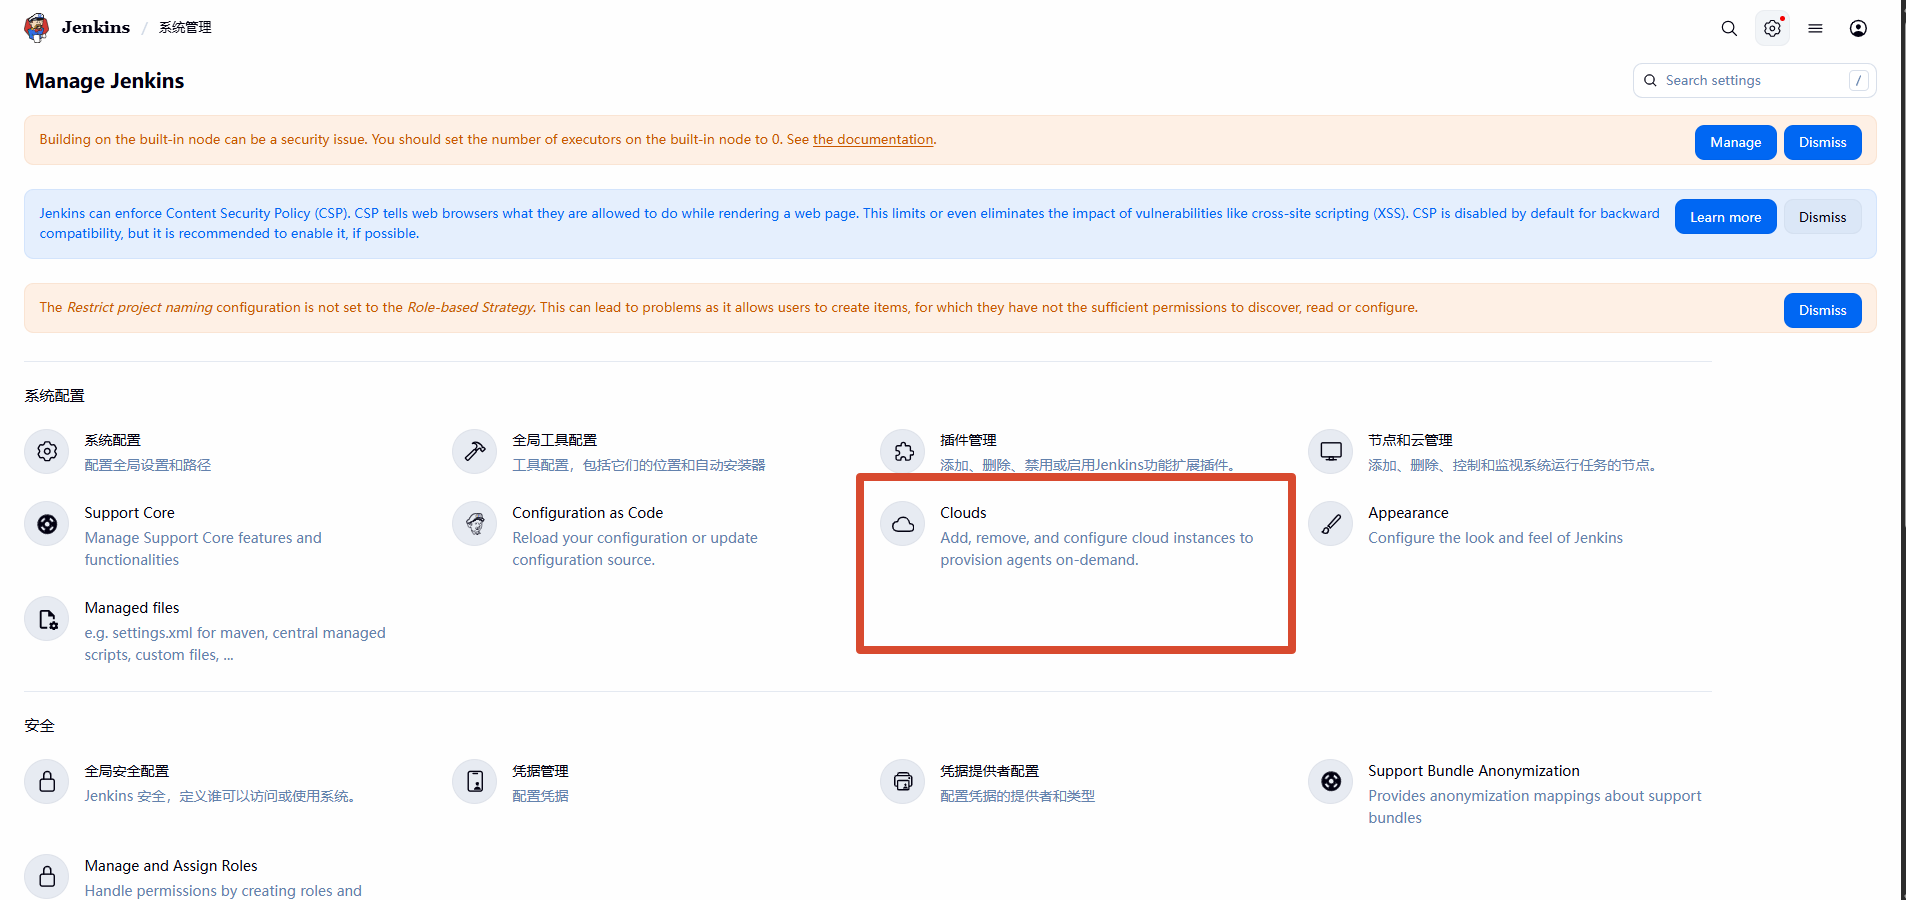Click the 节点和云管理 monitor icon

(1331, 452)
